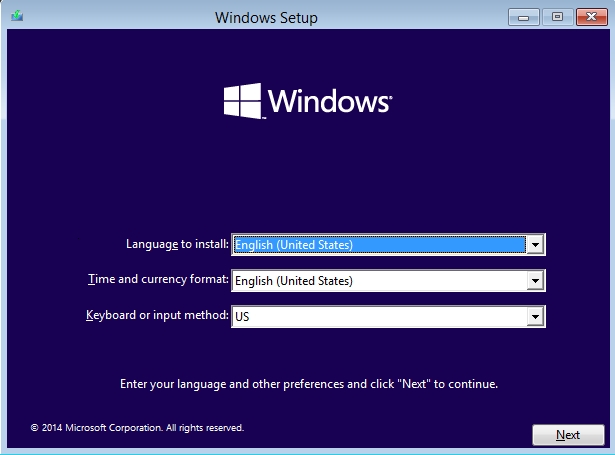Open the Language to install combo box
615x455 pixels.
[388, 245]
